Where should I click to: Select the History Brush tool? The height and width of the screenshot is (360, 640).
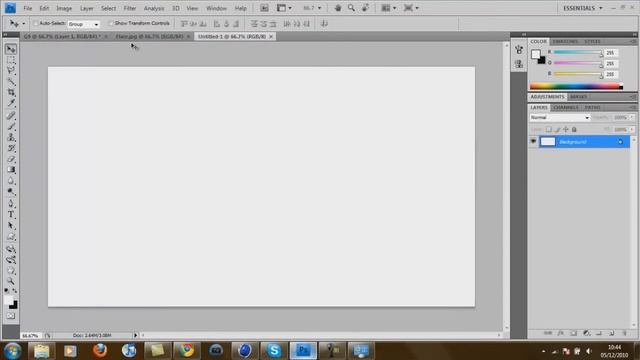pos(11,148)
